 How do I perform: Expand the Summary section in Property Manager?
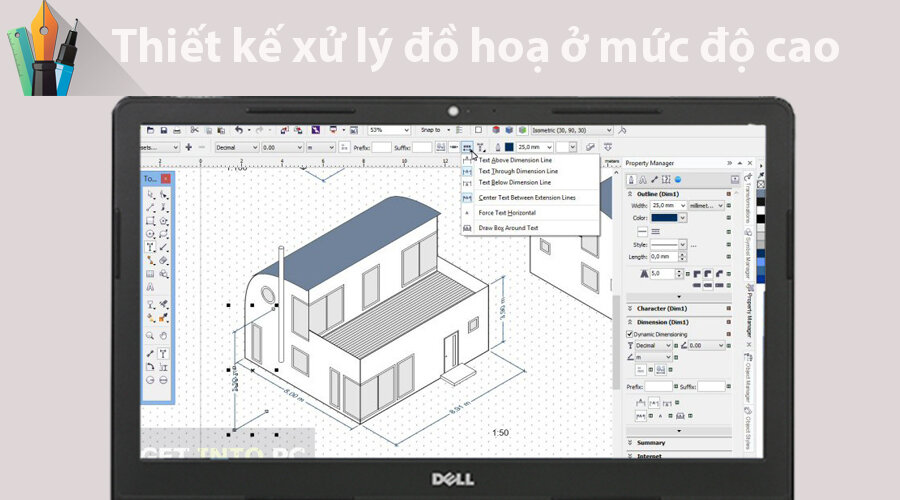point(631,442)
